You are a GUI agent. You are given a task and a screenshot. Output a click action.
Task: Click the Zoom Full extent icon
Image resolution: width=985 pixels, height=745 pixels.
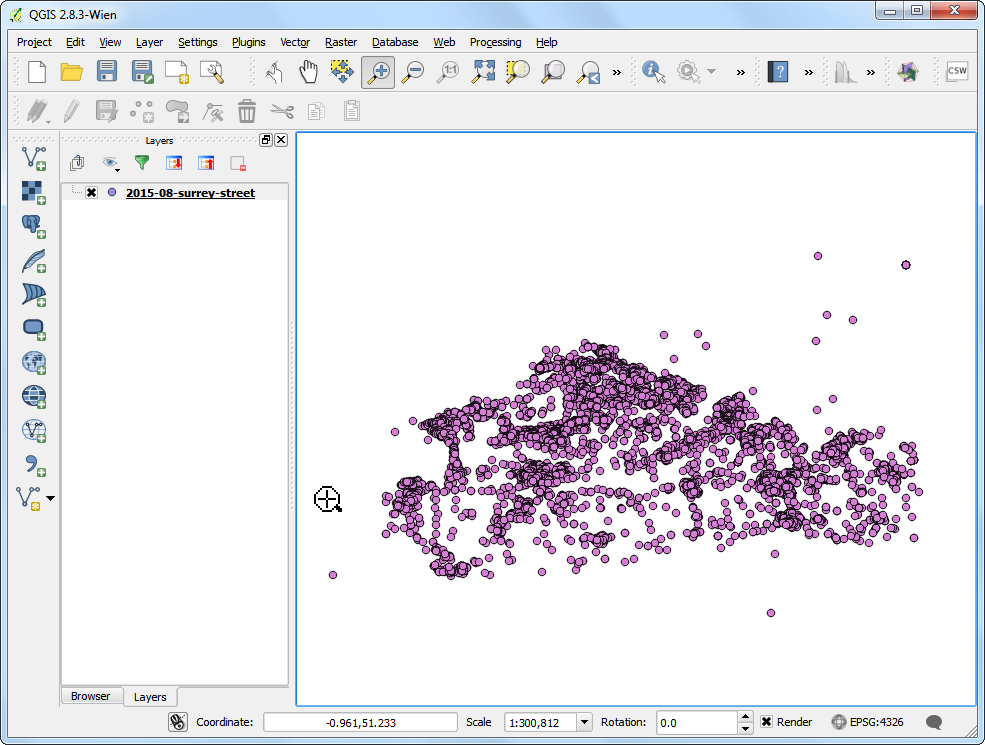click(x=484, y=72)
